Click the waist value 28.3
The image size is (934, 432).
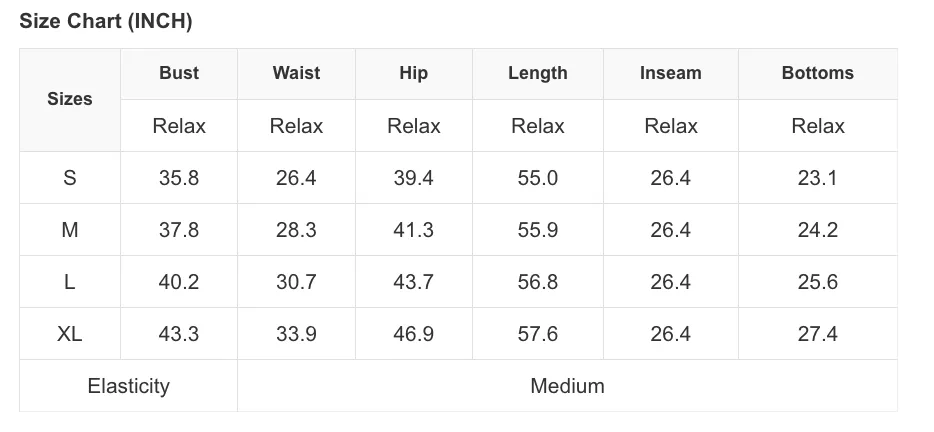296,229
